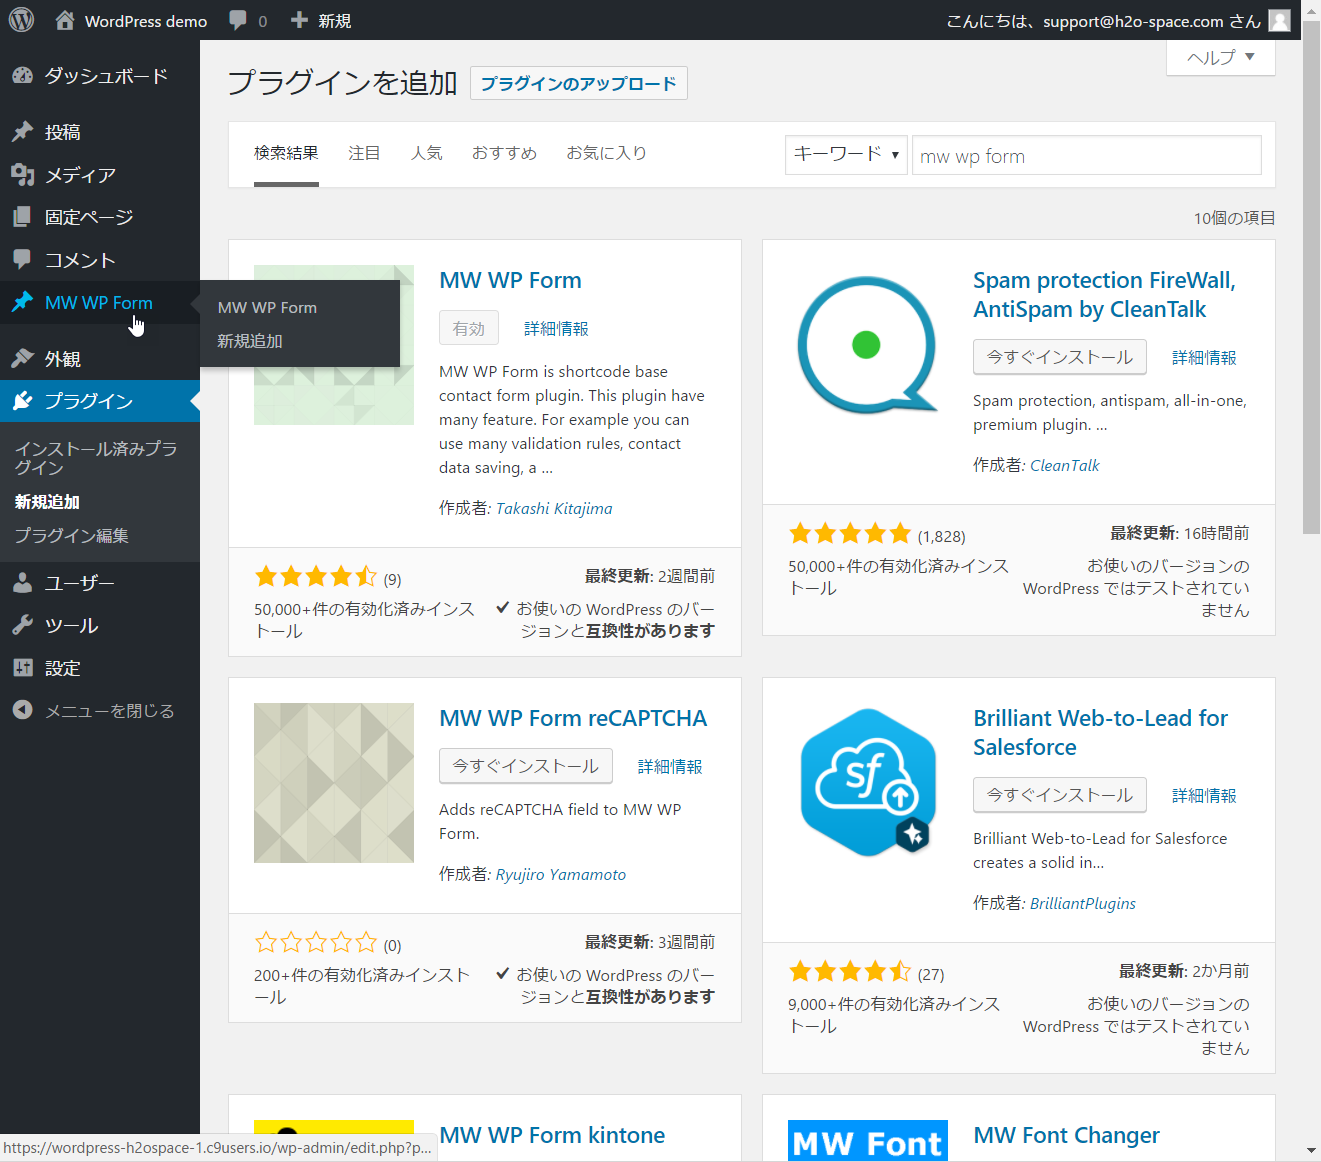The width and height of the screenshot is (1321, 1162).
Task: Click the CleanTalk plugin thumbnail
Action: [867, 345]
